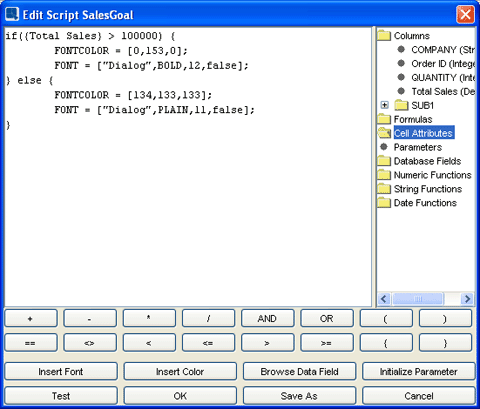
Task: Insert the AND operator
Action: point(268,318)
